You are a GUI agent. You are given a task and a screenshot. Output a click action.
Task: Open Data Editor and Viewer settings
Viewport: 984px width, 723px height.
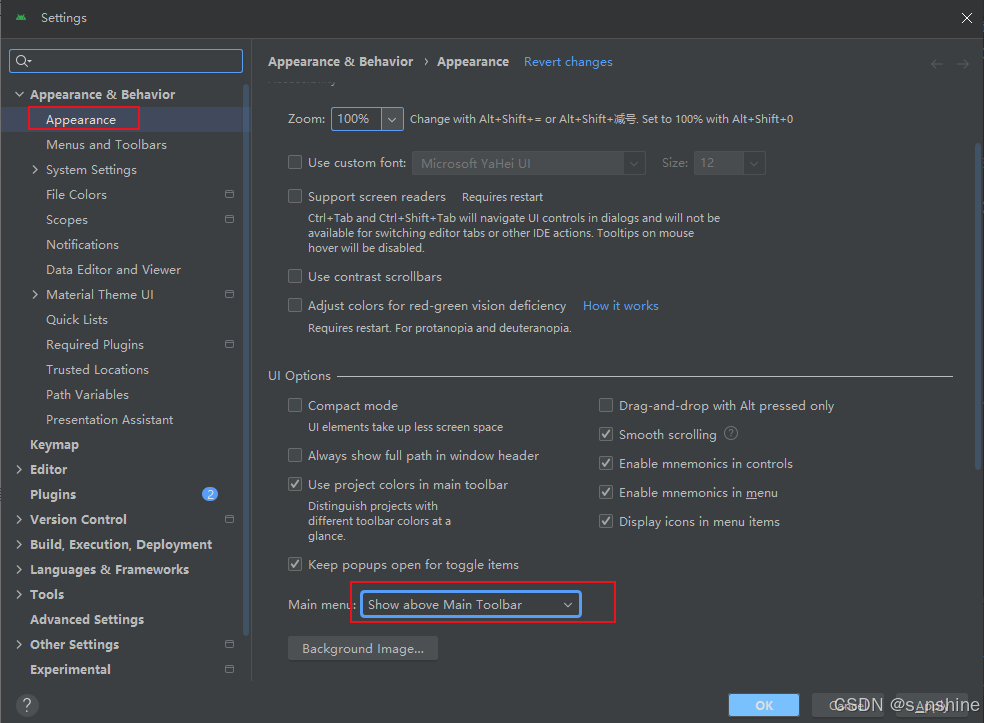tap(114, 269)
